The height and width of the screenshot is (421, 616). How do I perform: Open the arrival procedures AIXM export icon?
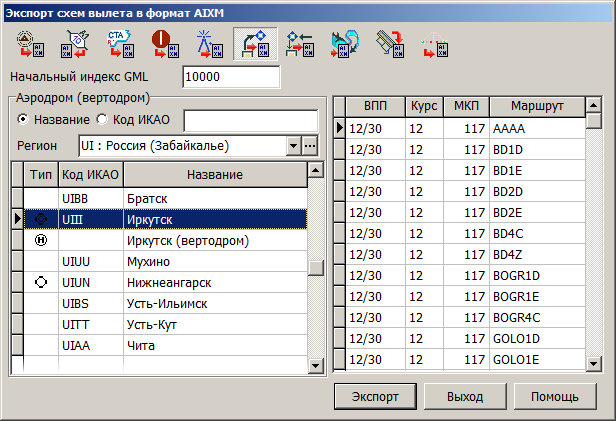click(300, 44)
